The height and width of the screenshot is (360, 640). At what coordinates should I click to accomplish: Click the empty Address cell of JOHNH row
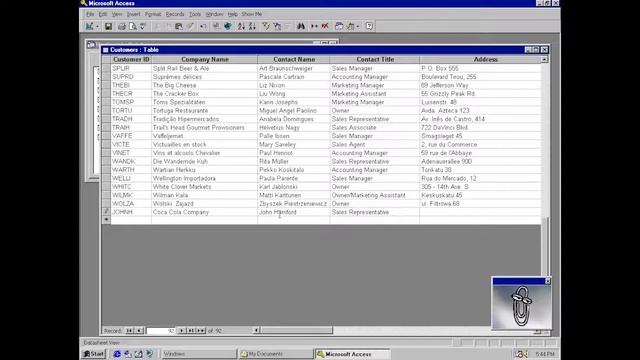[480, 212]
